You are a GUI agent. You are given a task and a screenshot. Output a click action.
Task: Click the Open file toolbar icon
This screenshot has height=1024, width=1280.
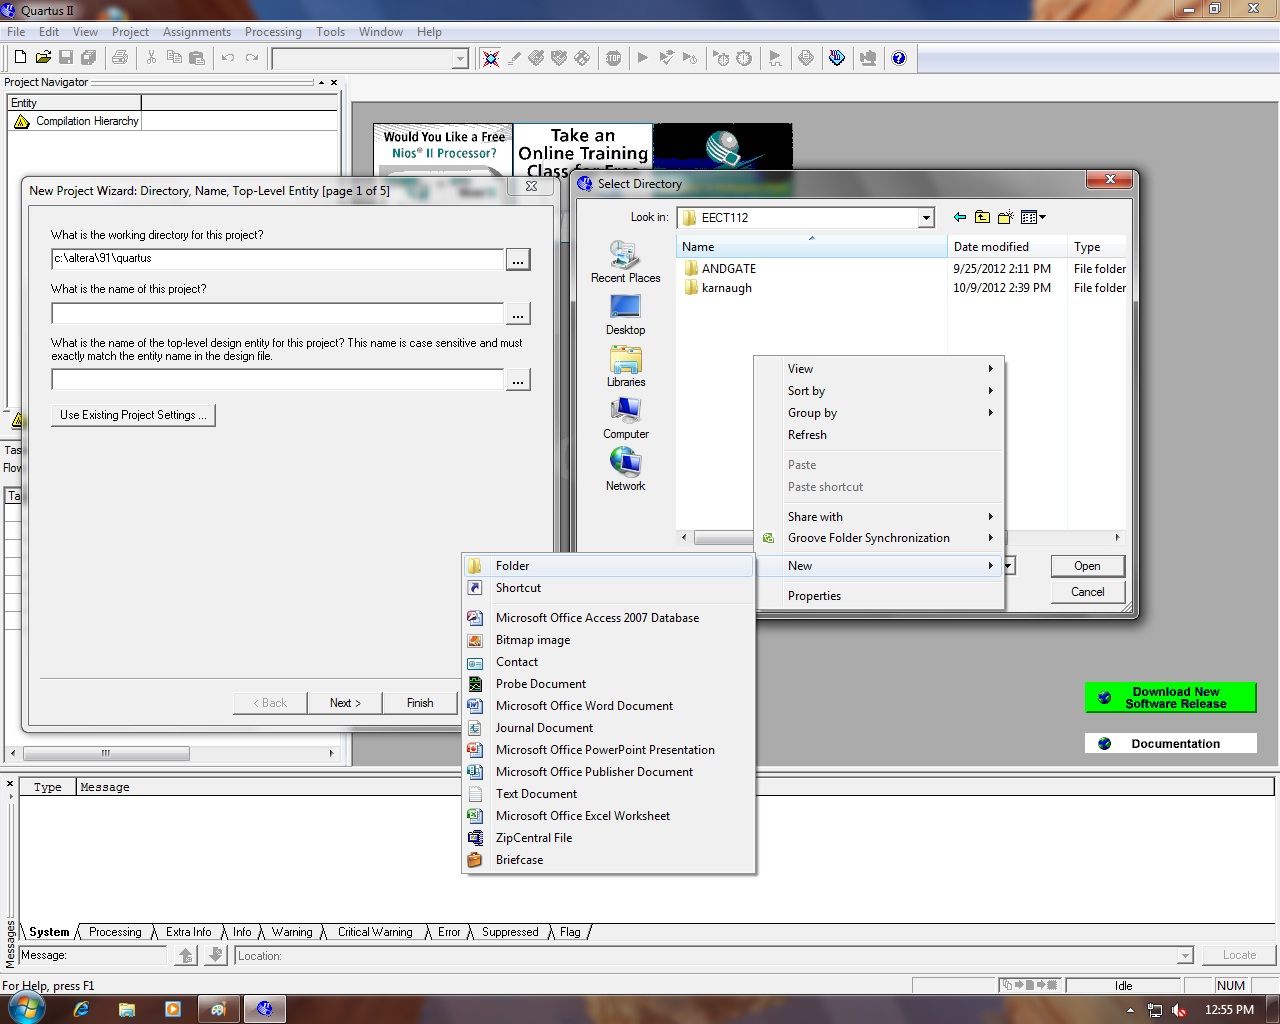click(x=43, y=58)
